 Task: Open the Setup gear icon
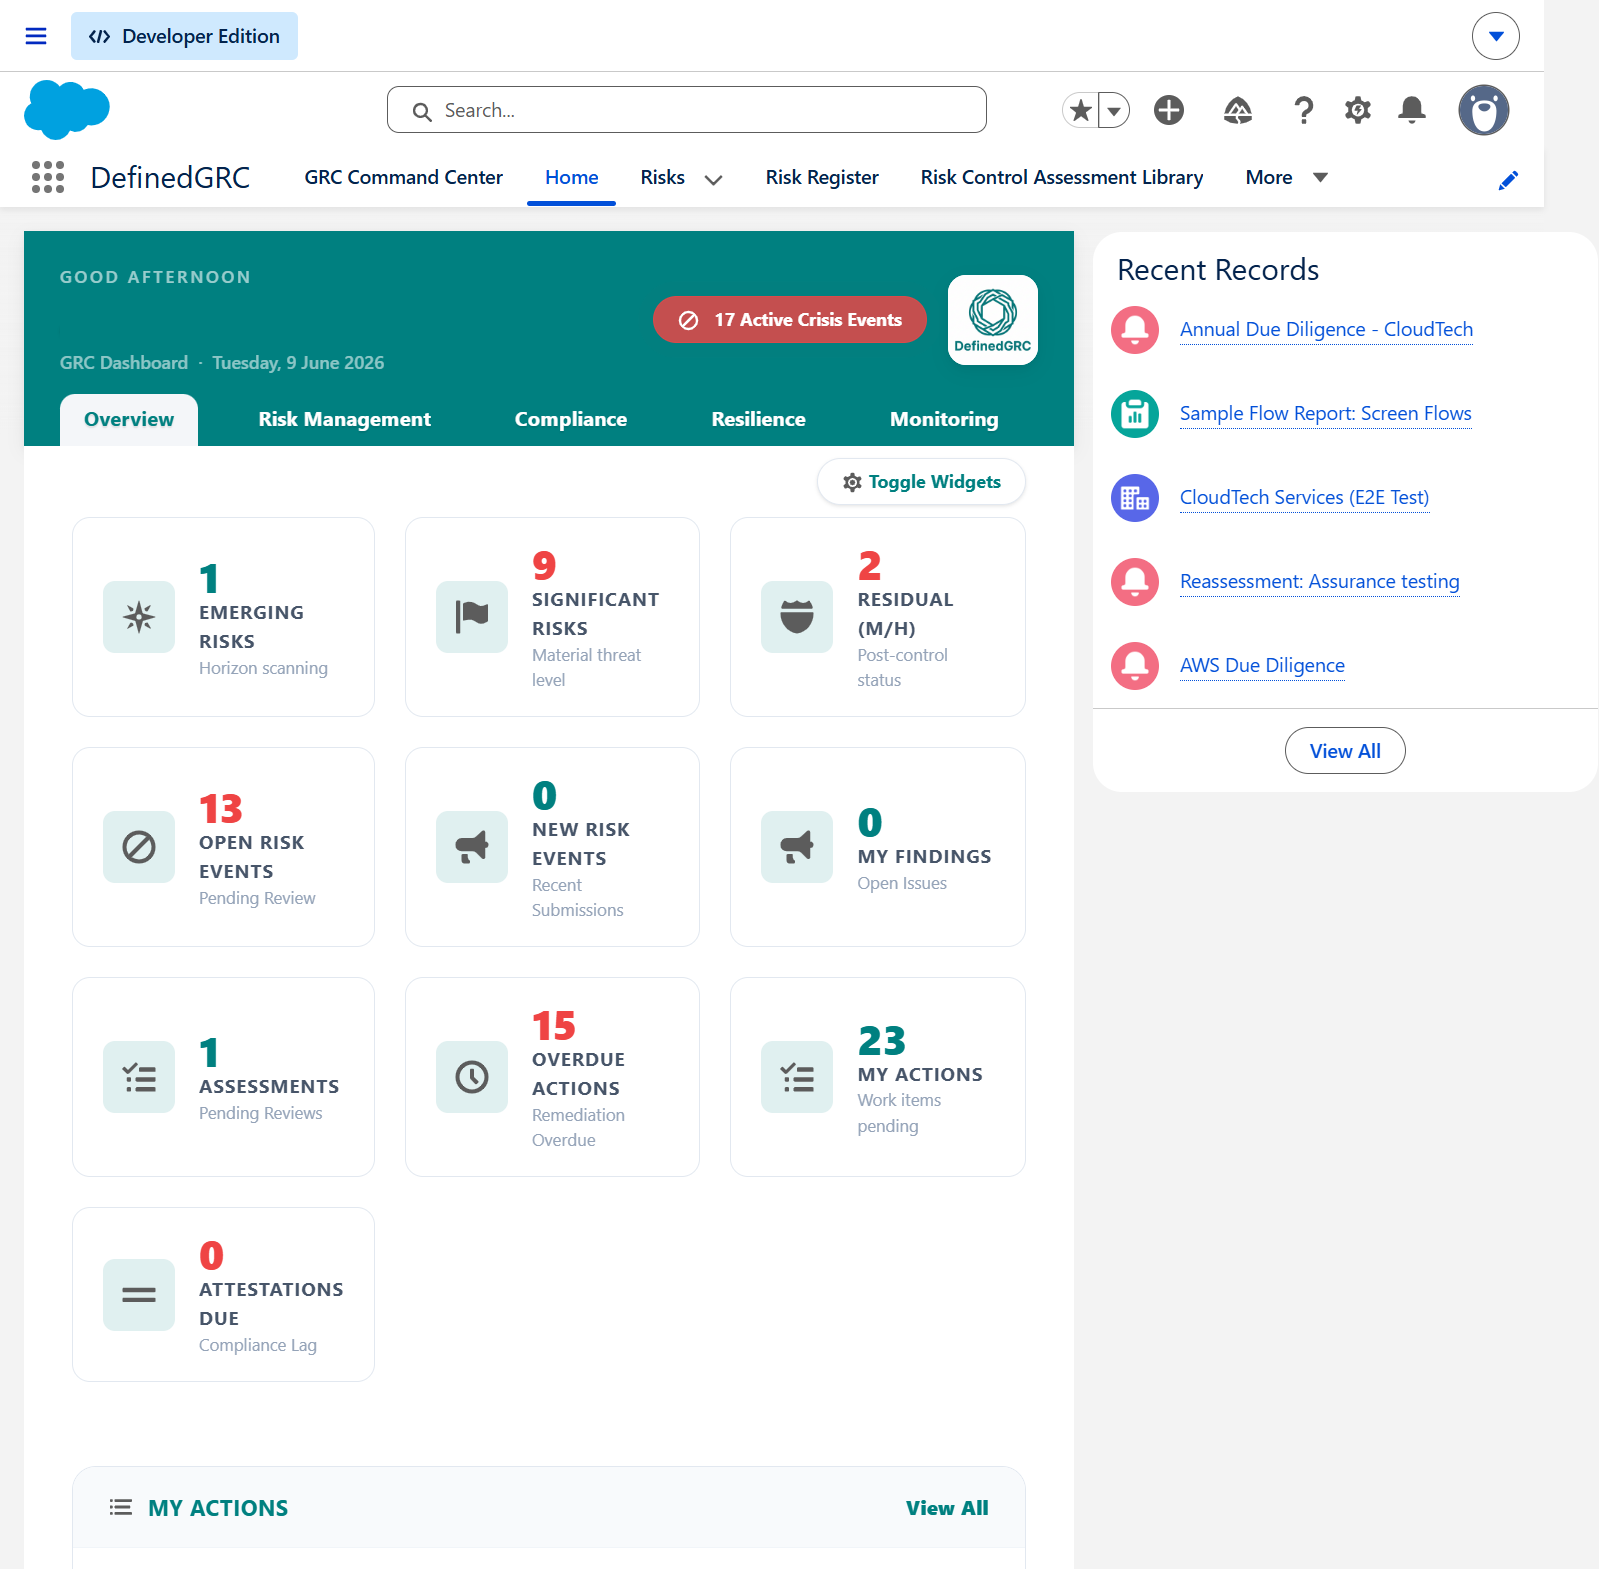(x=1357, y=110)
